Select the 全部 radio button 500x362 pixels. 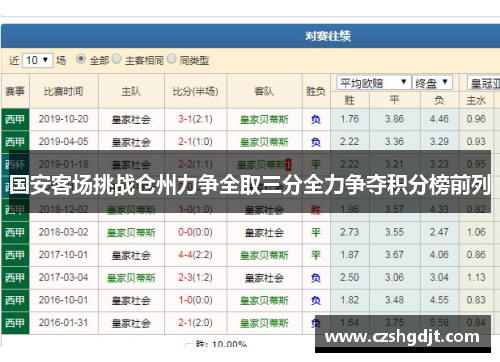81,59
